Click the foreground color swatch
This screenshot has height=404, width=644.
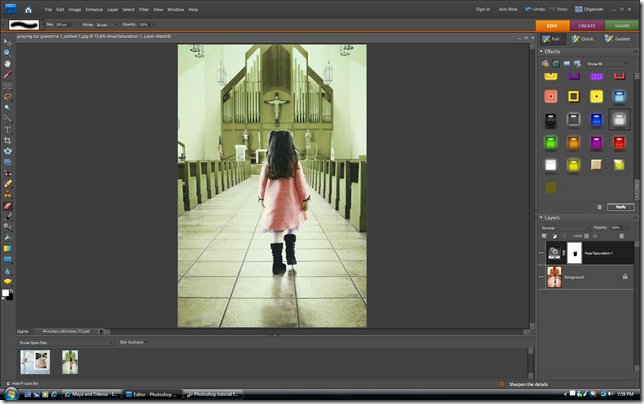(5, 293)
